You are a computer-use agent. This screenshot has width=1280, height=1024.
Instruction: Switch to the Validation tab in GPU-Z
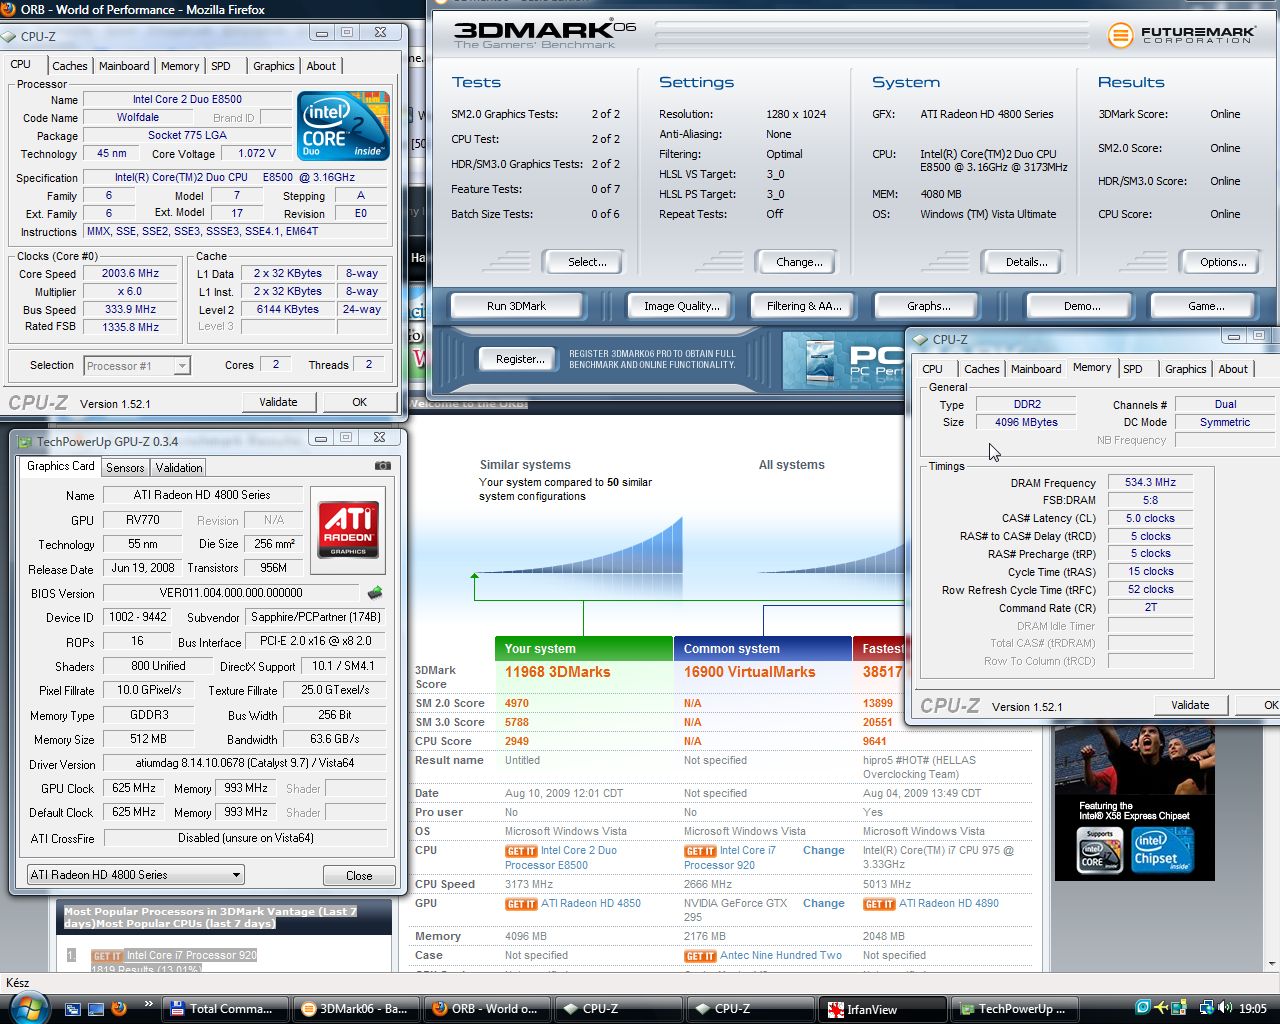179,467
